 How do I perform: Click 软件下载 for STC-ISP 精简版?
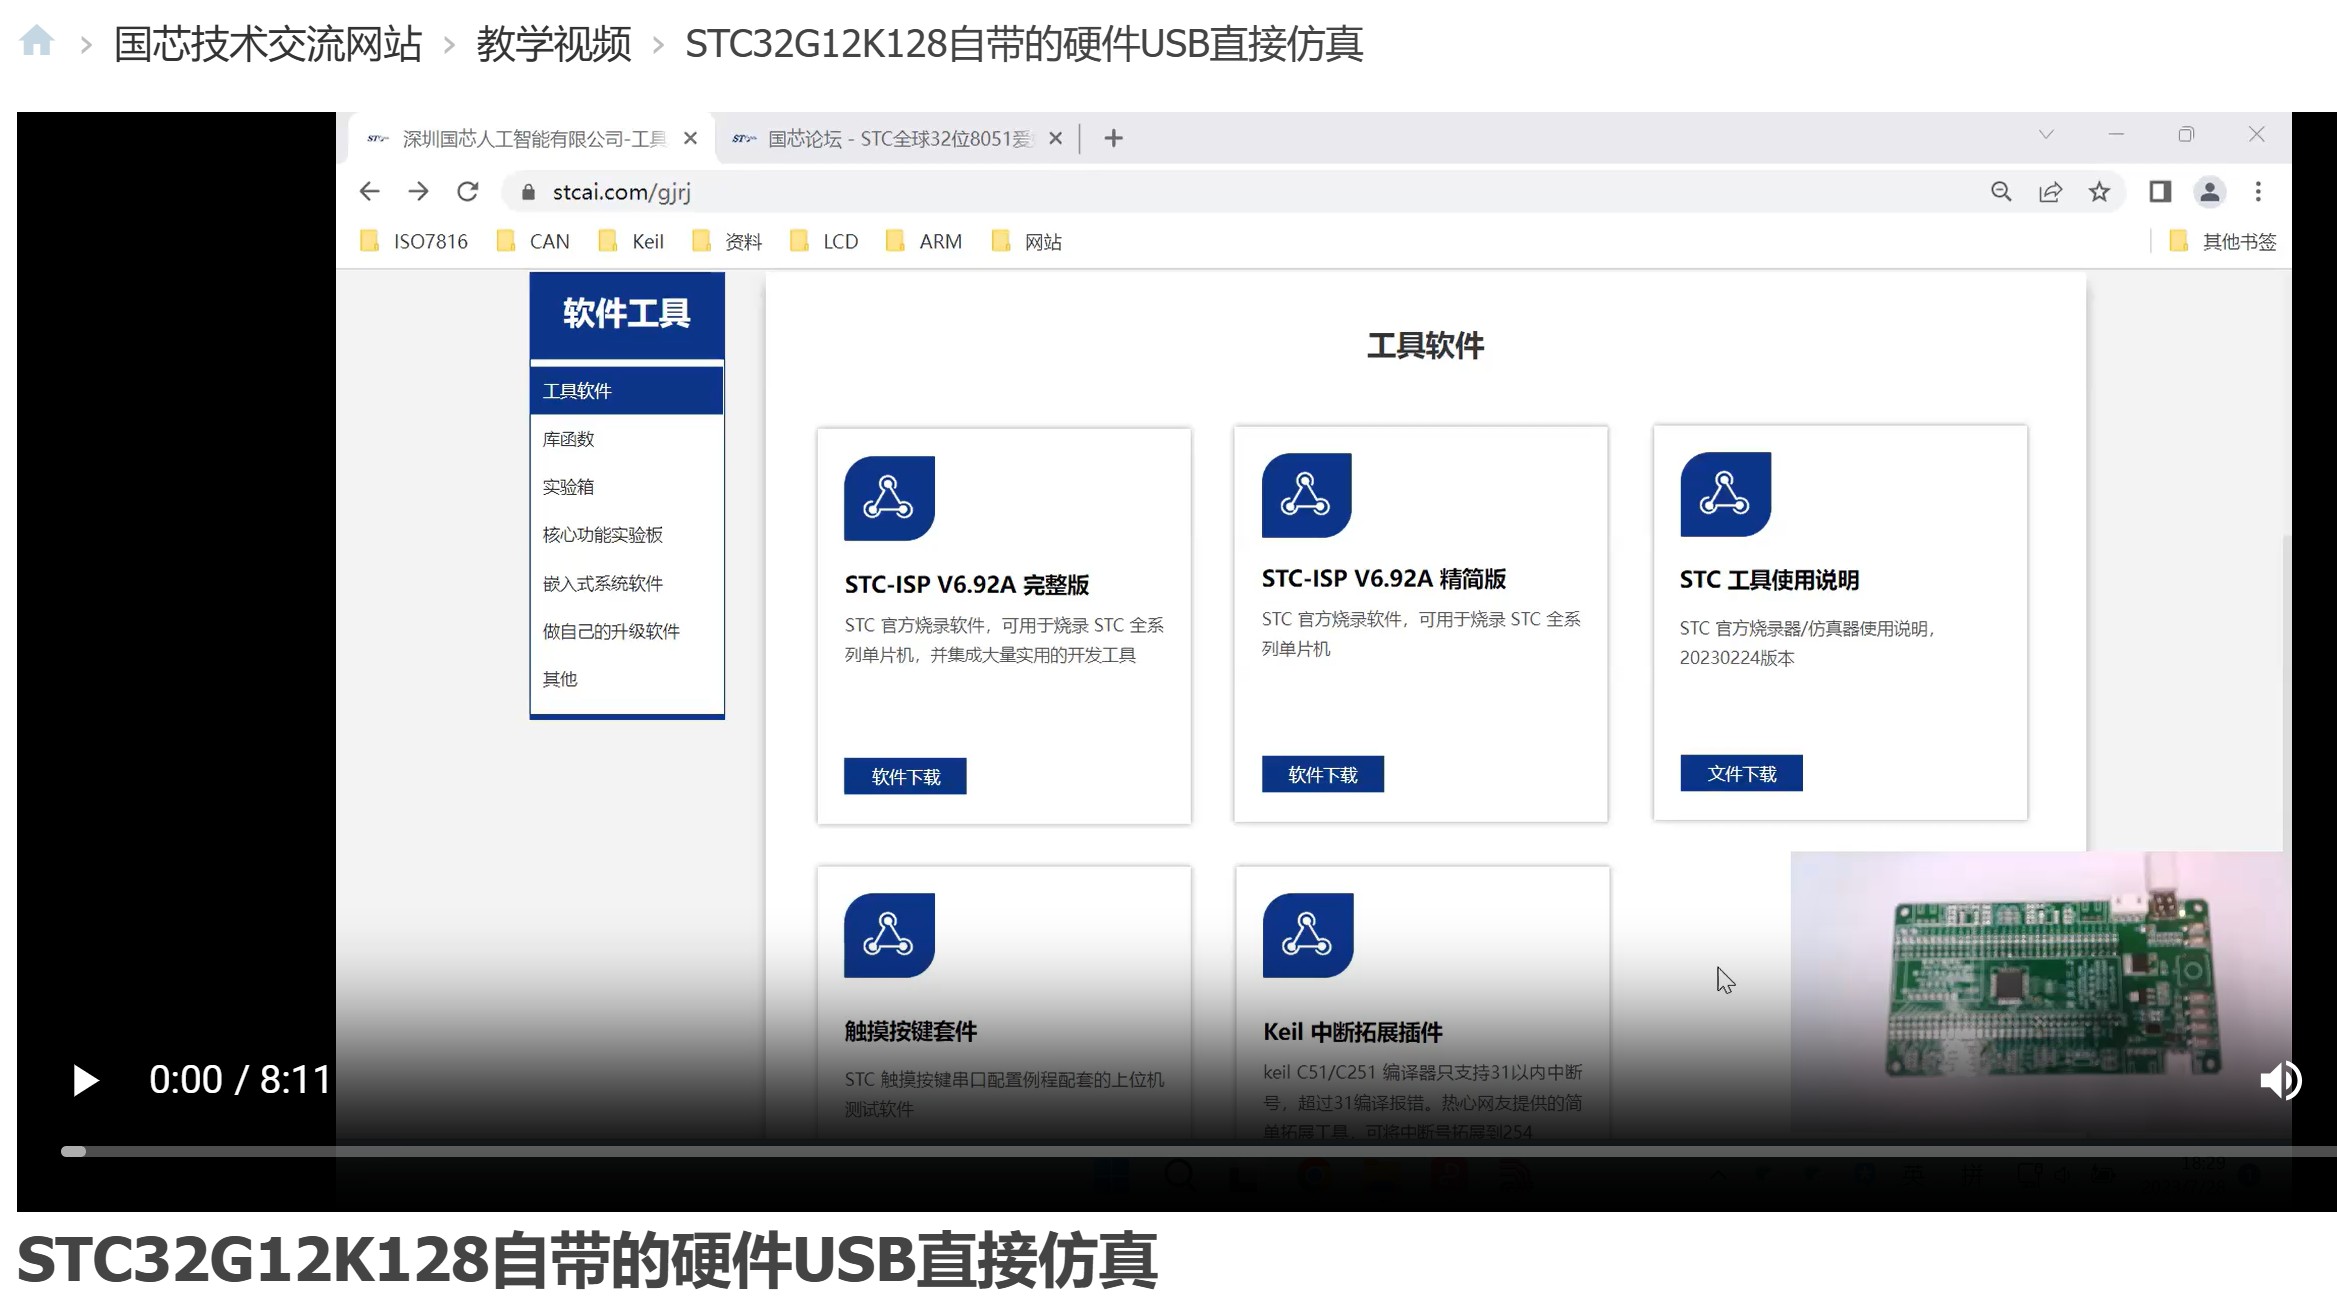click(1323, 774)
